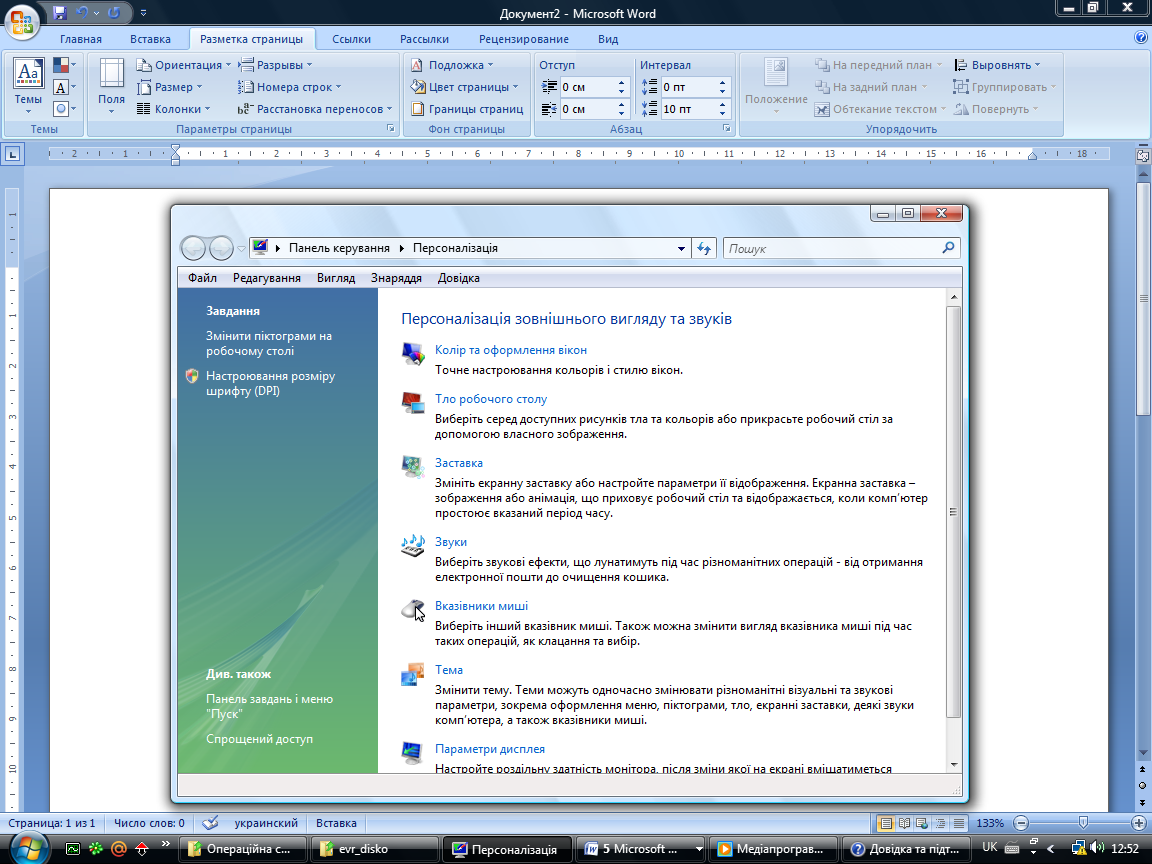Open Знаряддя menu in Personalization window
Screen dimensions: 1152x864
click(396, 278)
